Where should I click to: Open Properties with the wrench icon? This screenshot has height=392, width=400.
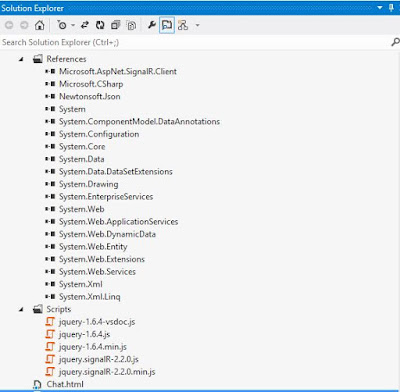[x=152, y=25]
